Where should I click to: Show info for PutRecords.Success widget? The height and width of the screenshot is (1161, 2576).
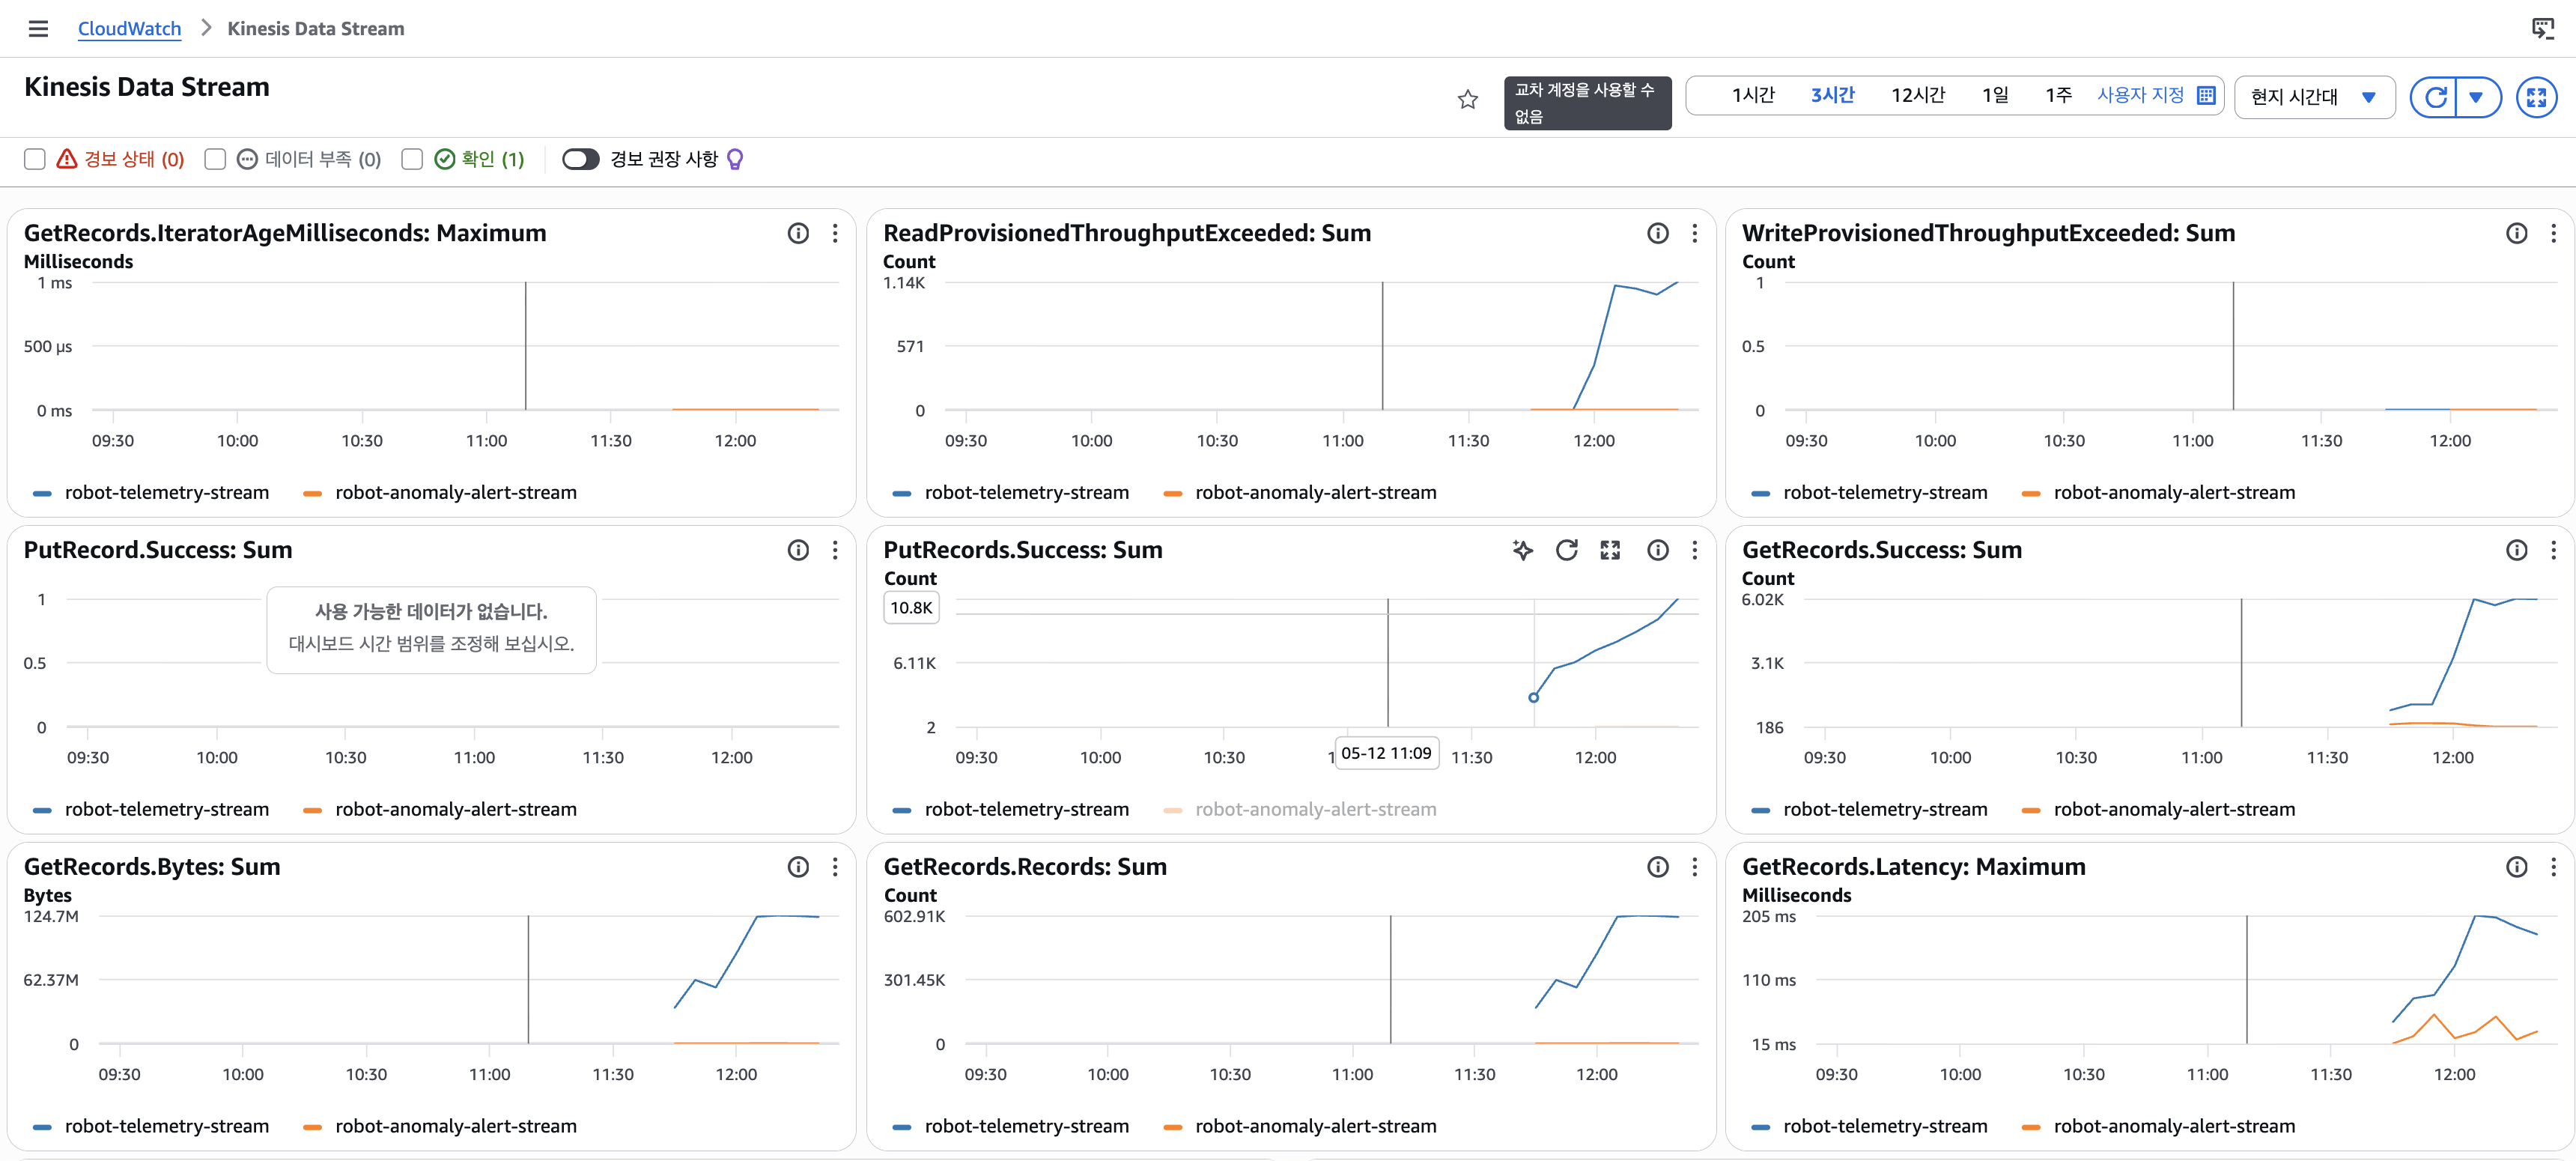pyautogui.click(x=1657, y=551)
